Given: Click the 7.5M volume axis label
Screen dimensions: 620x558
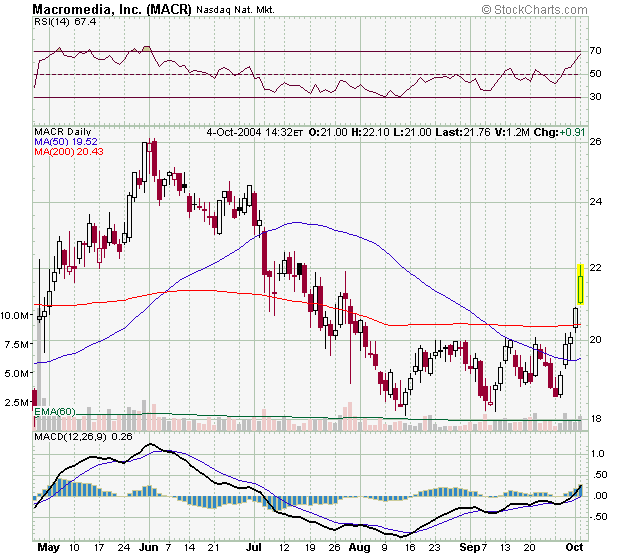Looking at the screenshot, I should coord(17,344).
